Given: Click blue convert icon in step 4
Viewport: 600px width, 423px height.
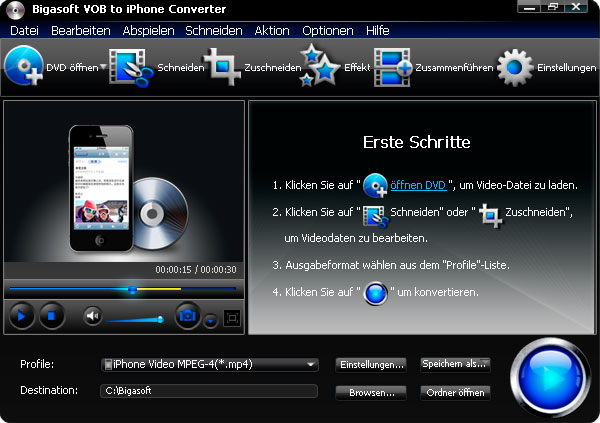Looking at the screenshot, I should point(376,294).
